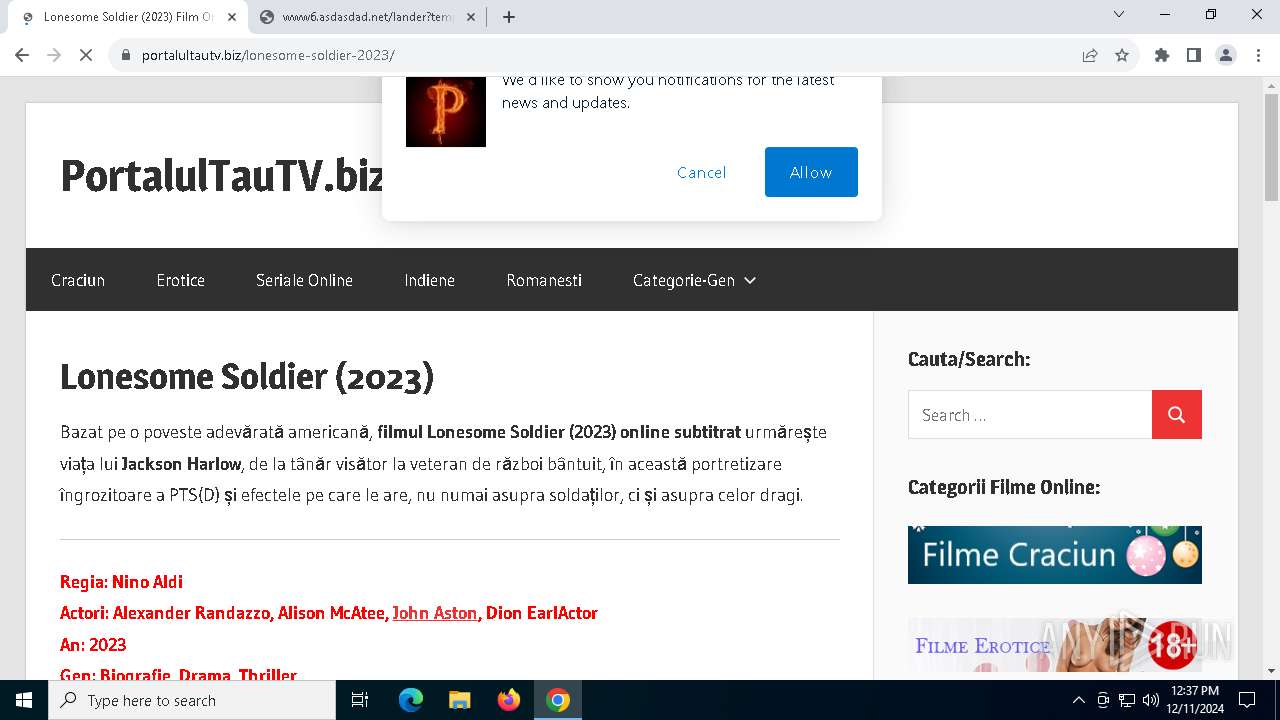Open the Extensions puzzle icon
Image resolution: width=1280 pixels, height=720 pixels.
1162,55
